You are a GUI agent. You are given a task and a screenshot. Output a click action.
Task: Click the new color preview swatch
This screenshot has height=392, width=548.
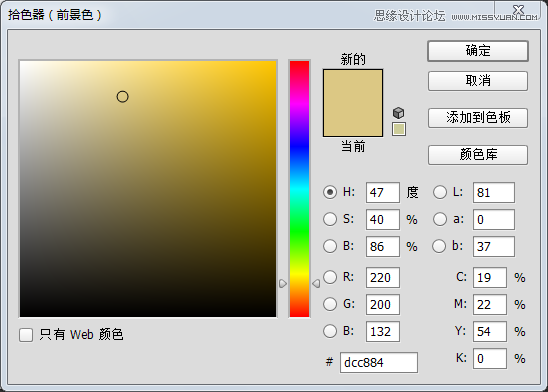tap(353, 86)
